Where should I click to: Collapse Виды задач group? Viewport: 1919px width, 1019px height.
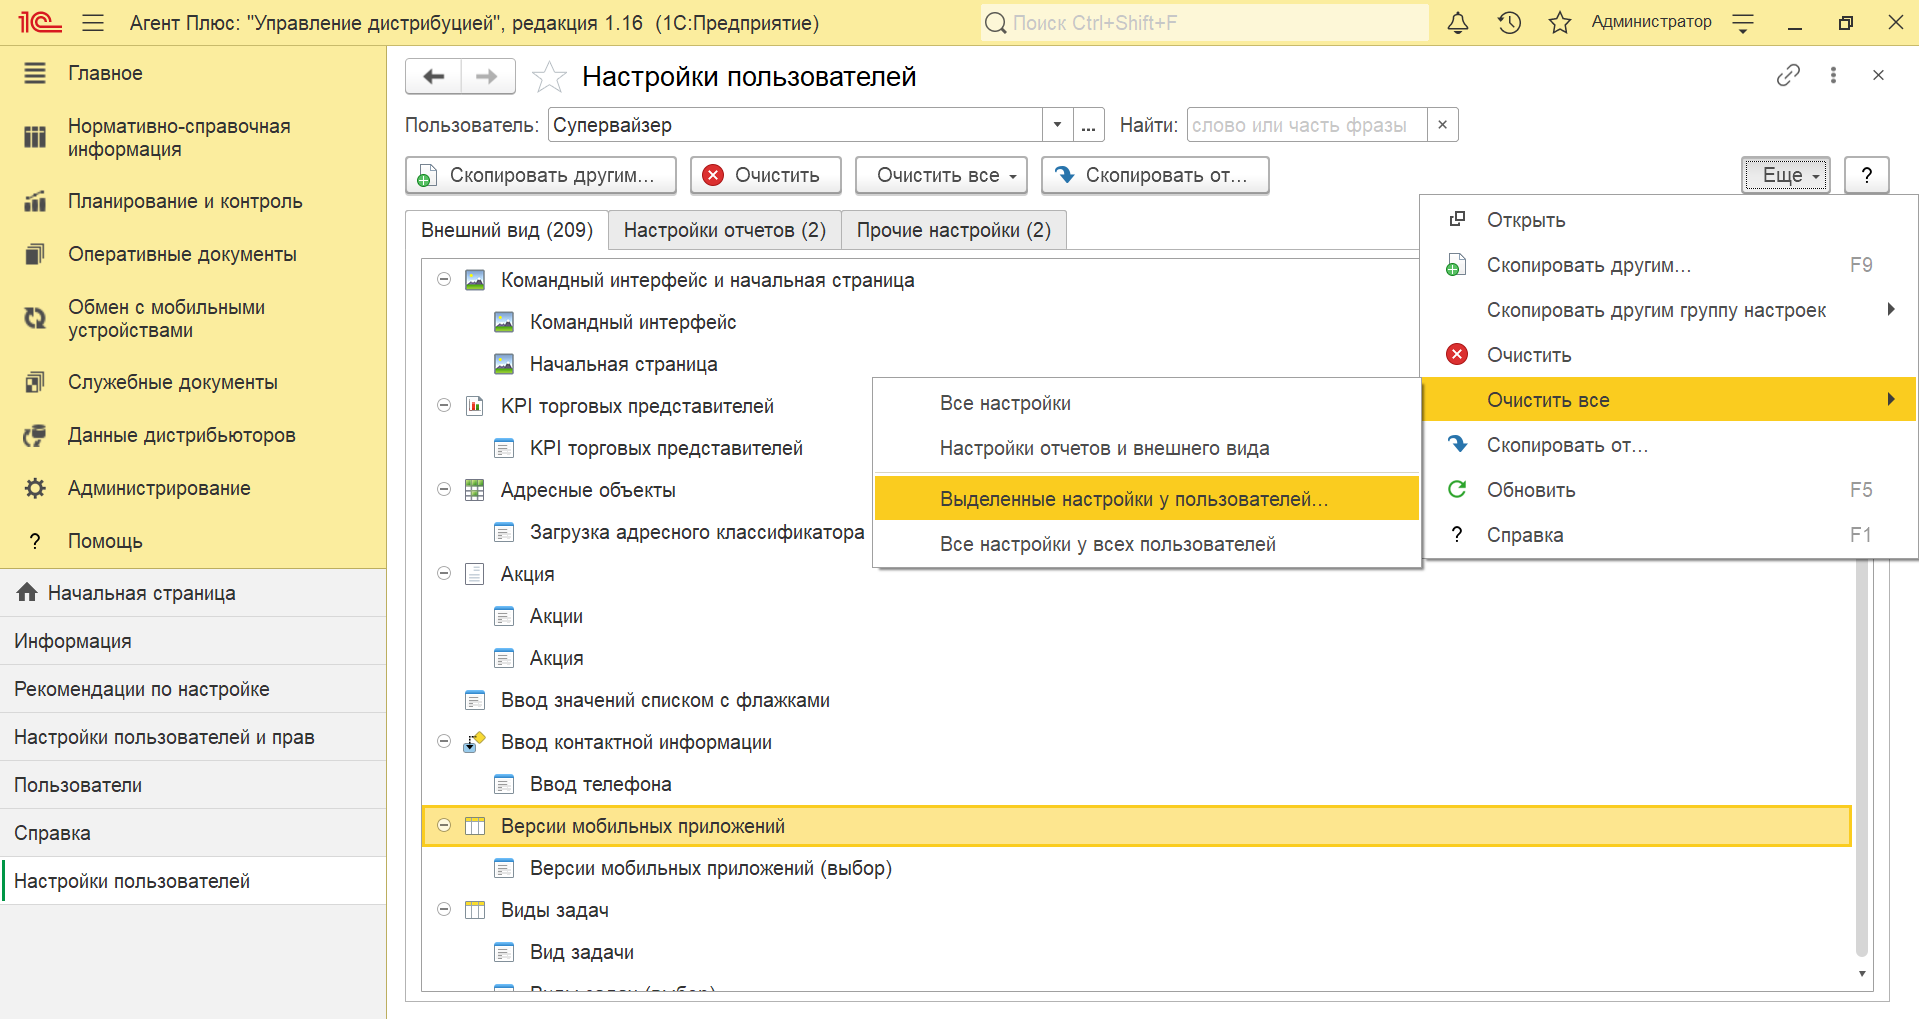pyautogui.click(x=444, y=910)
